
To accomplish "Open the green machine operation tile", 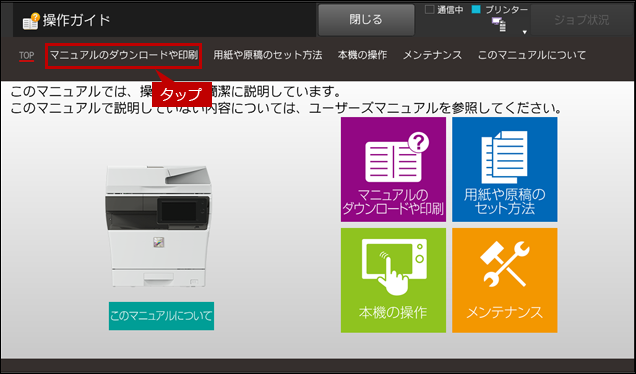I will 393,280.
